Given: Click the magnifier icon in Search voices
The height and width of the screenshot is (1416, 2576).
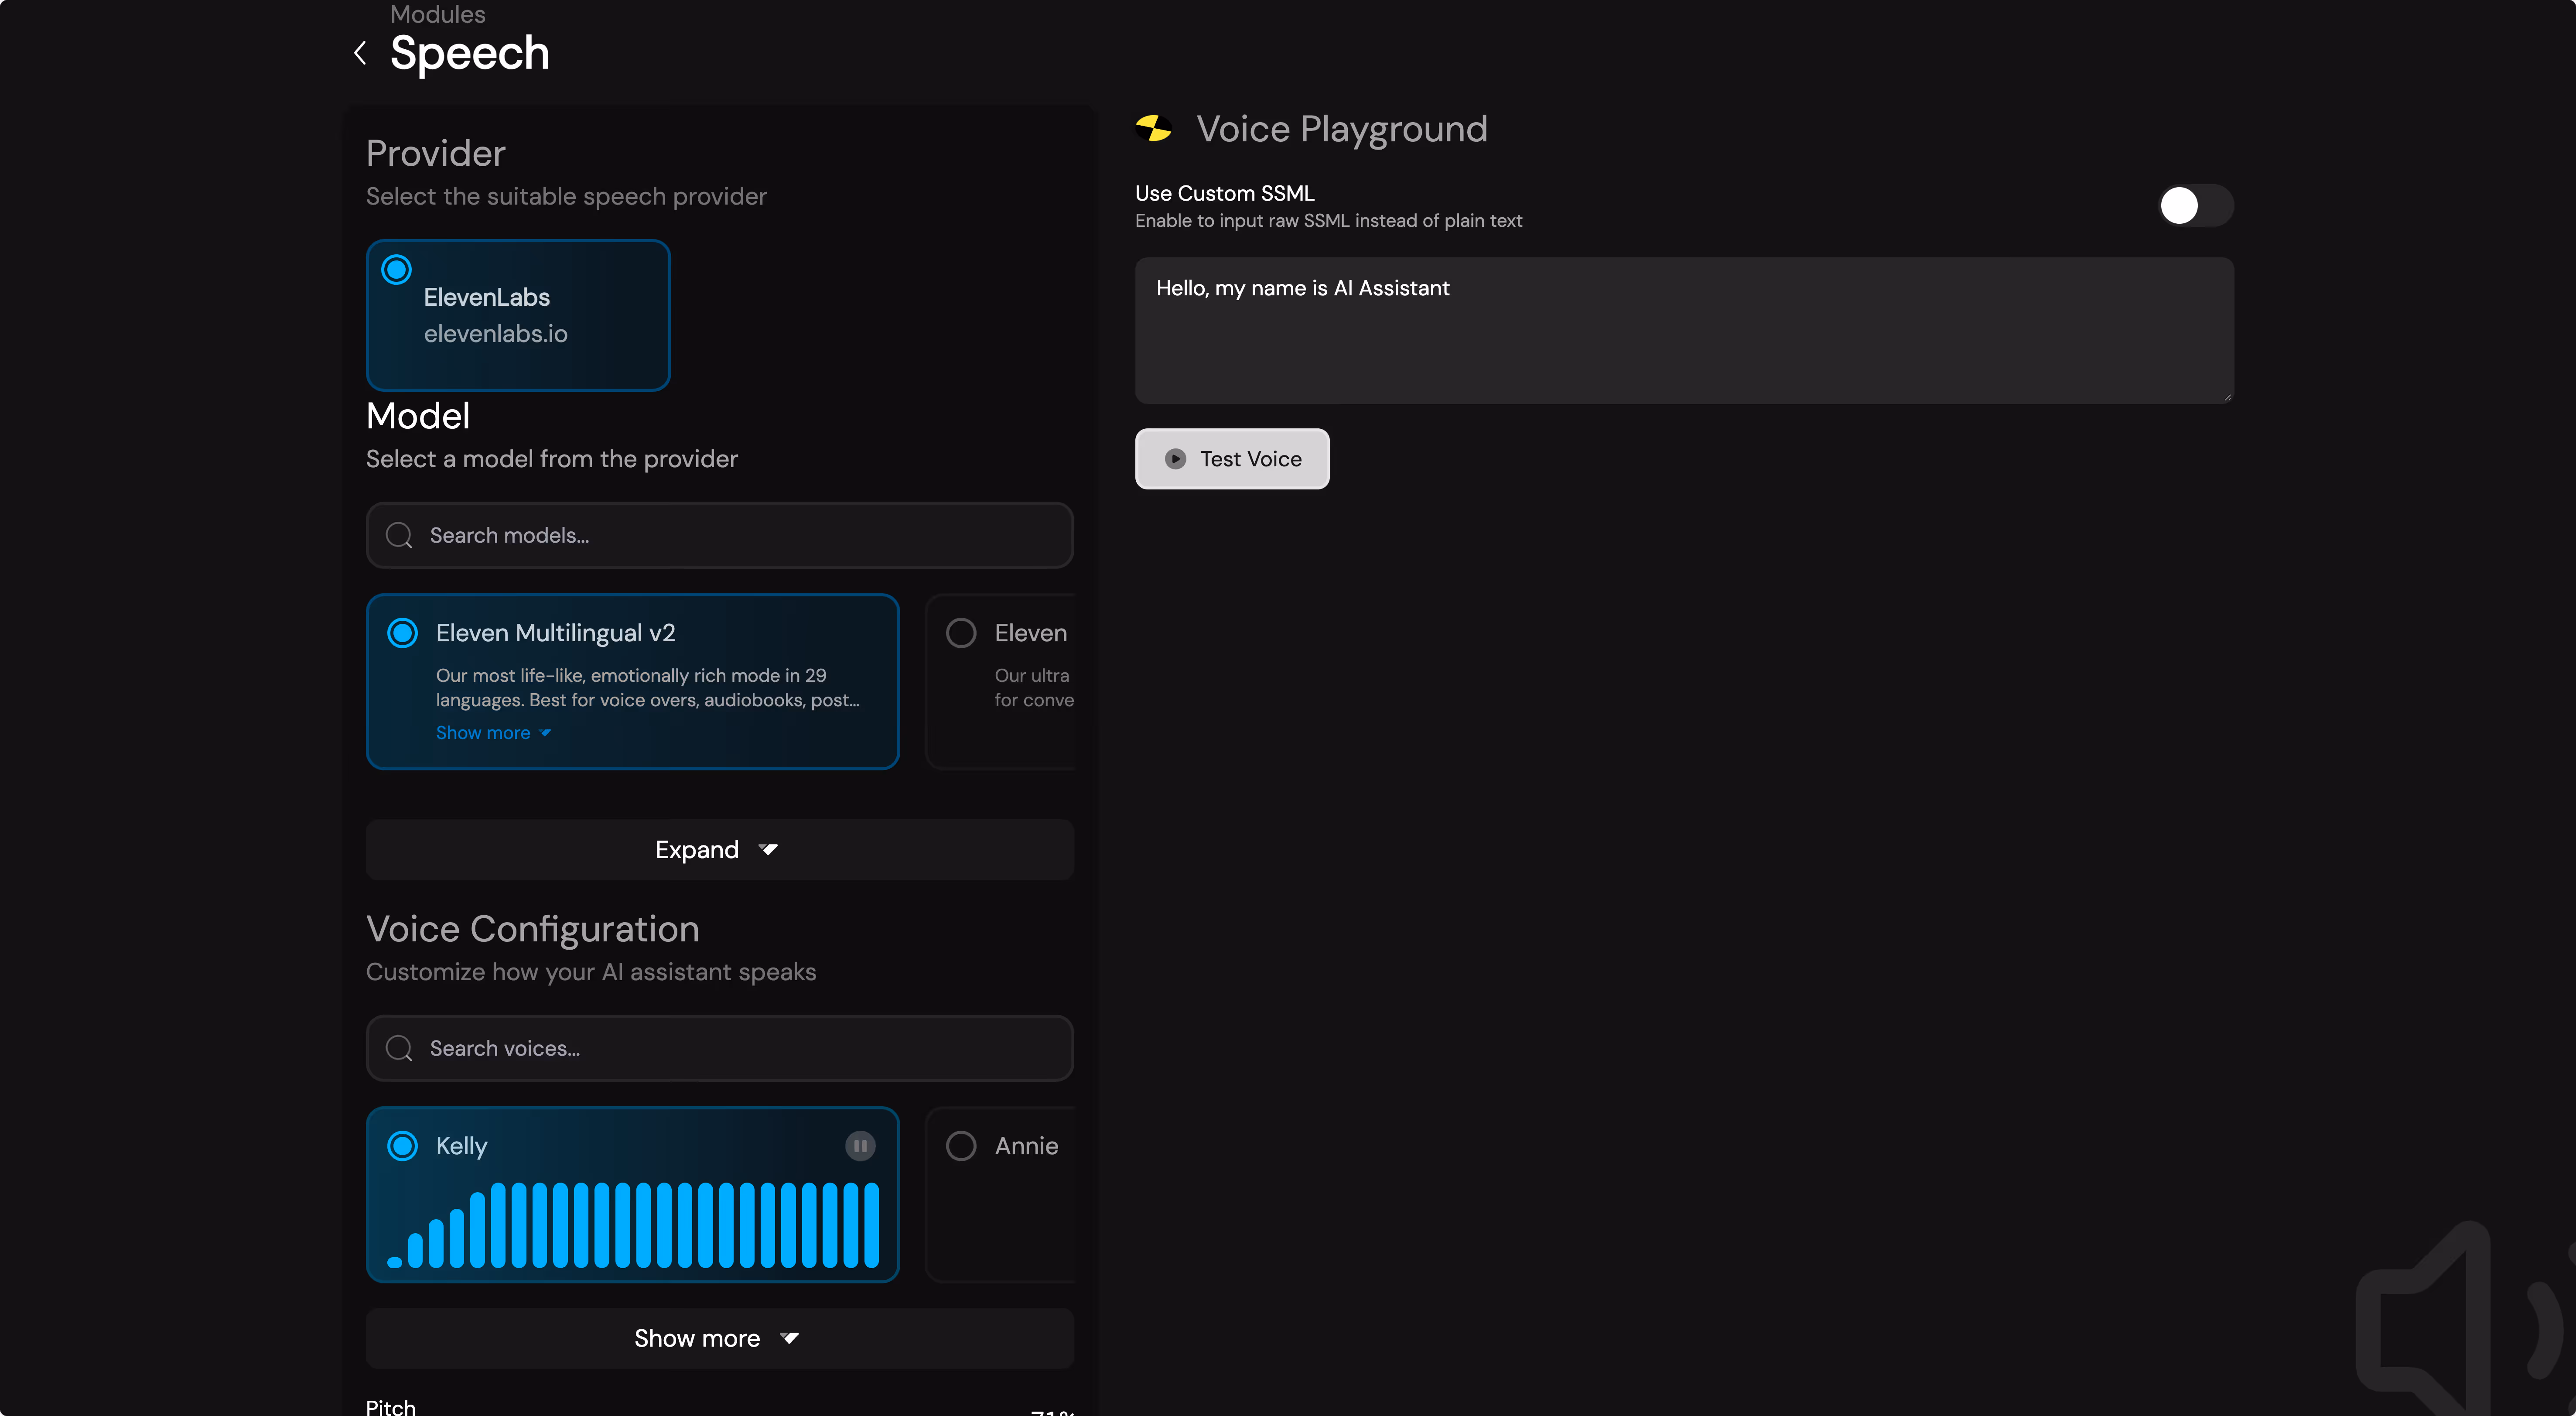Looking at the screenshot, I should coord(399,1048).
